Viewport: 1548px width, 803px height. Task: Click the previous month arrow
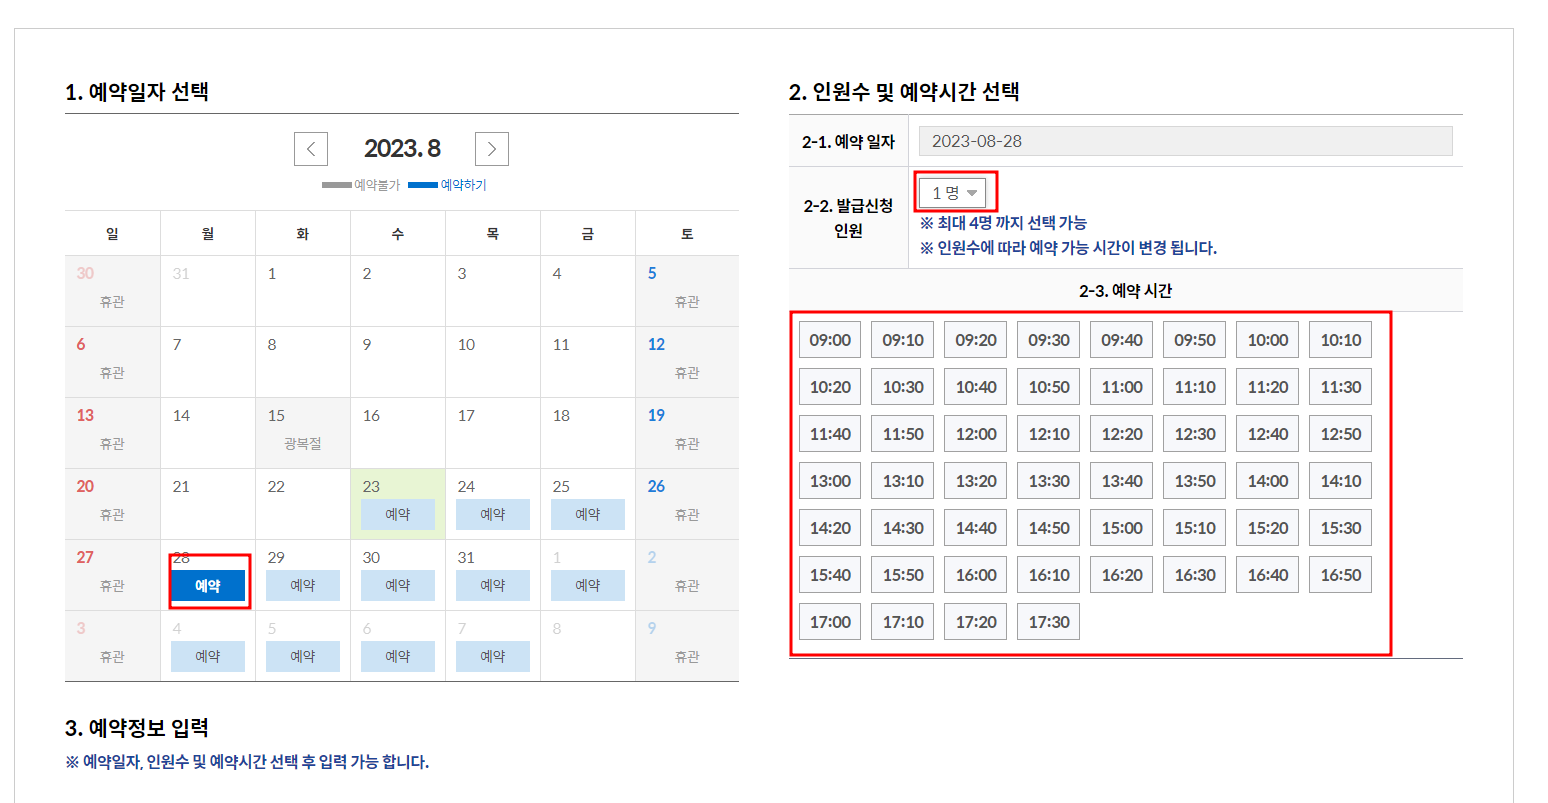[x=310, y=148]
